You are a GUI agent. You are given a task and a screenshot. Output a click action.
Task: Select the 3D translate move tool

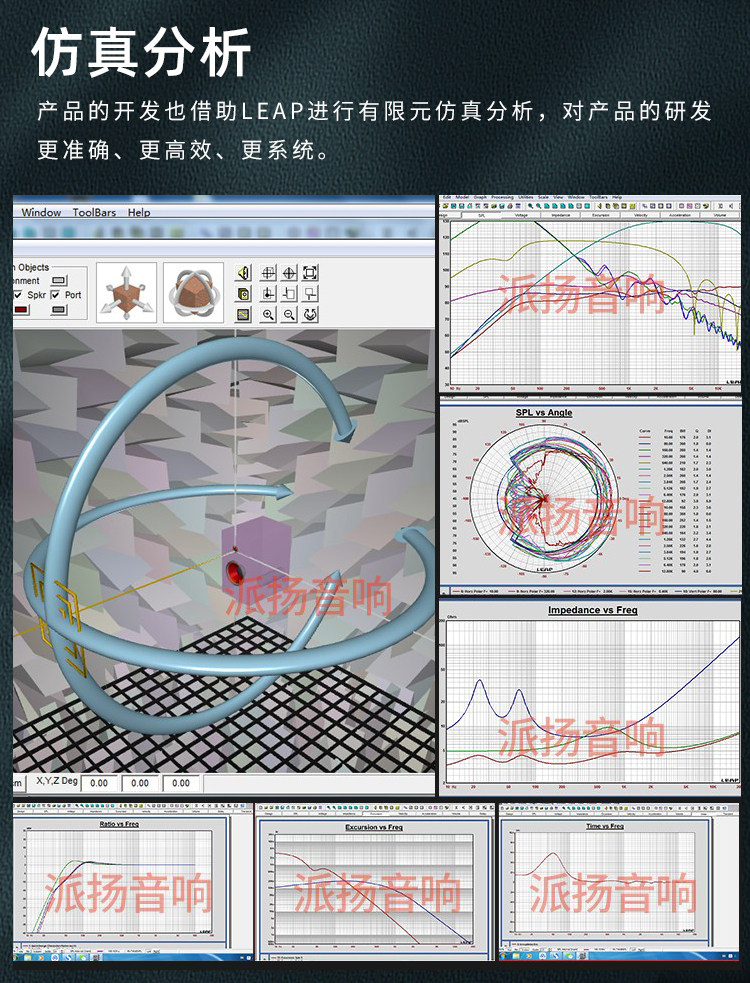[x=126, y=293]
